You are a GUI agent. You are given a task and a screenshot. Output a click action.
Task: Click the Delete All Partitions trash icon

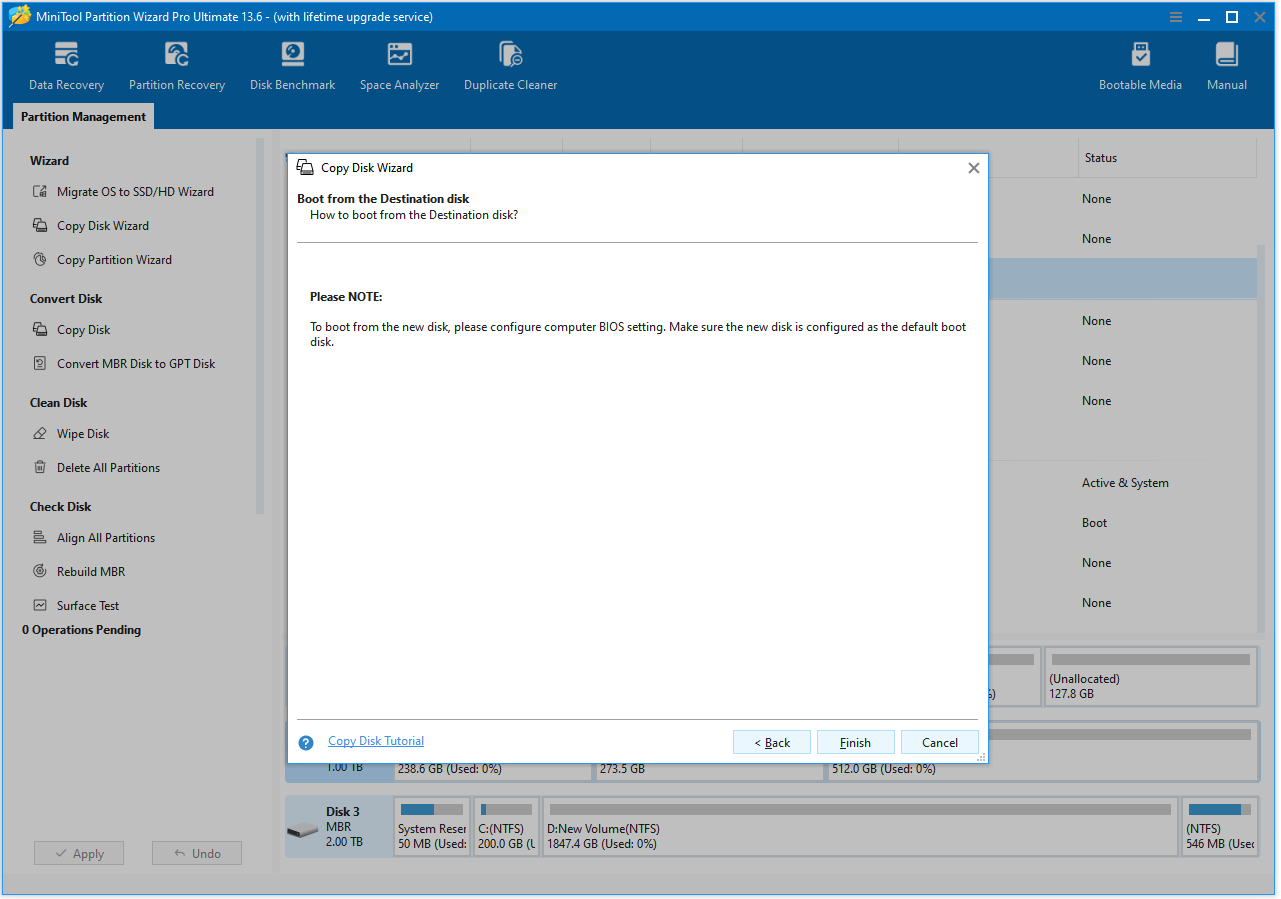tap(40, 468)
